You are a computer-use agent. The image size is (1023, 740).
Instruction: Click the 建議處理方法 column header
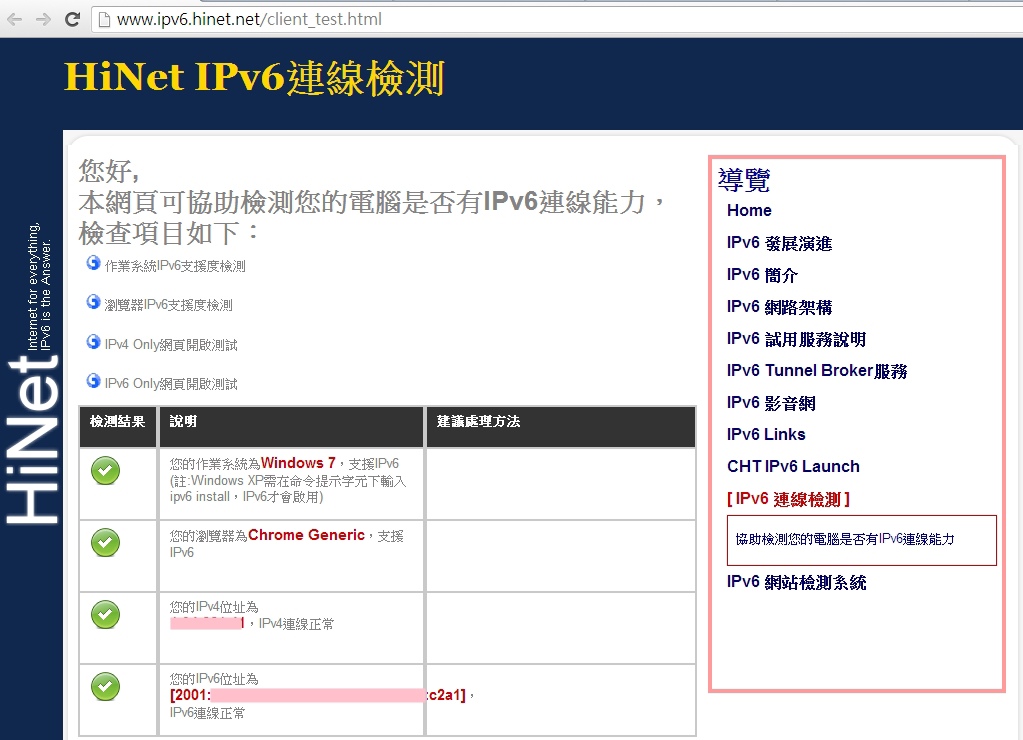point(478,422)
